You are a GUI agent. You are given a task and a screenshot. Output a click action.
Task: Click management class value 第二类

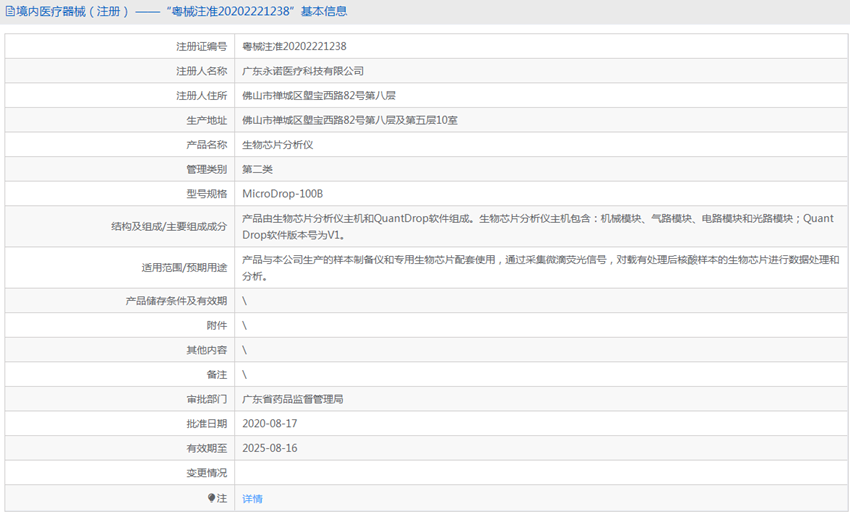click(x=257, y=170)
